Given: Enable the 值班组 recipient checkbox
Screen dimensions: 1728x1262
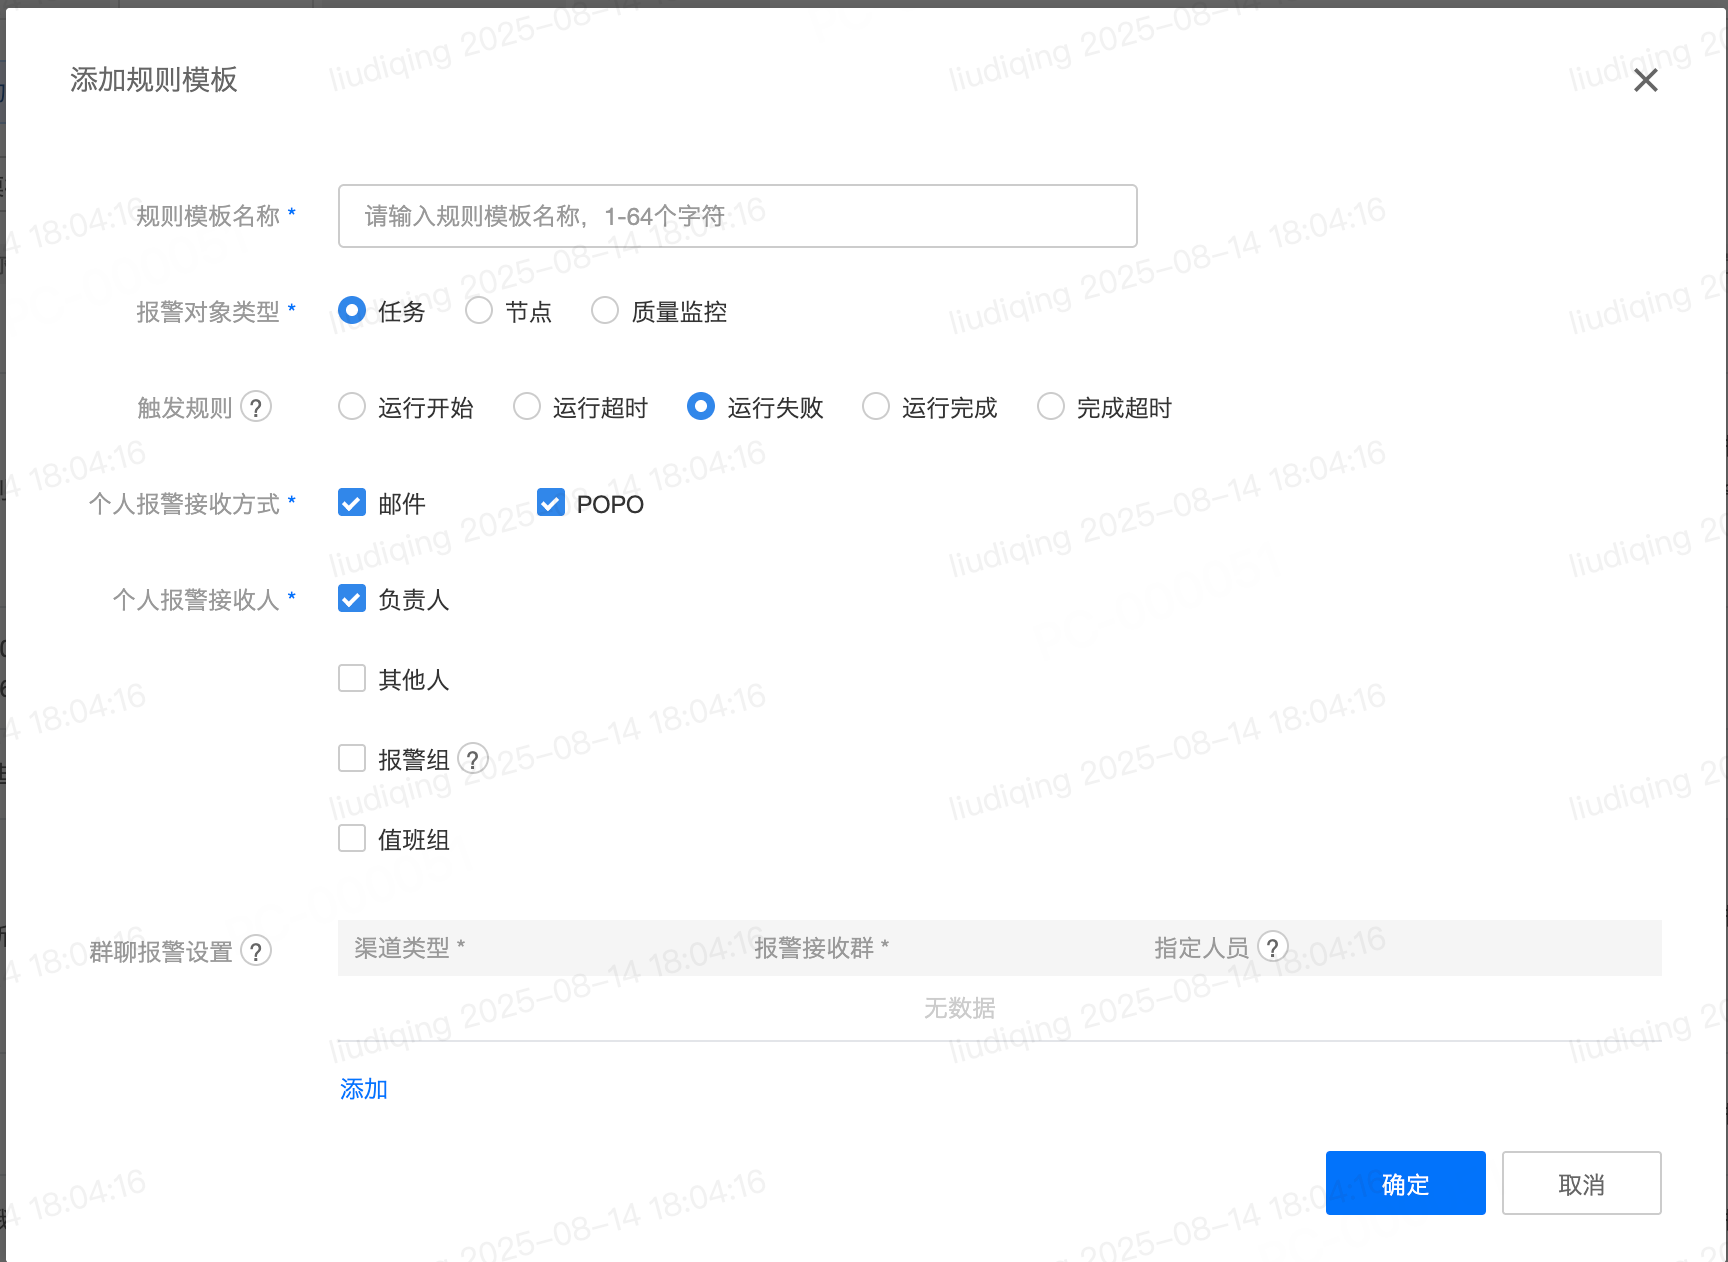Looking at the screenshot, I should 352,839.
